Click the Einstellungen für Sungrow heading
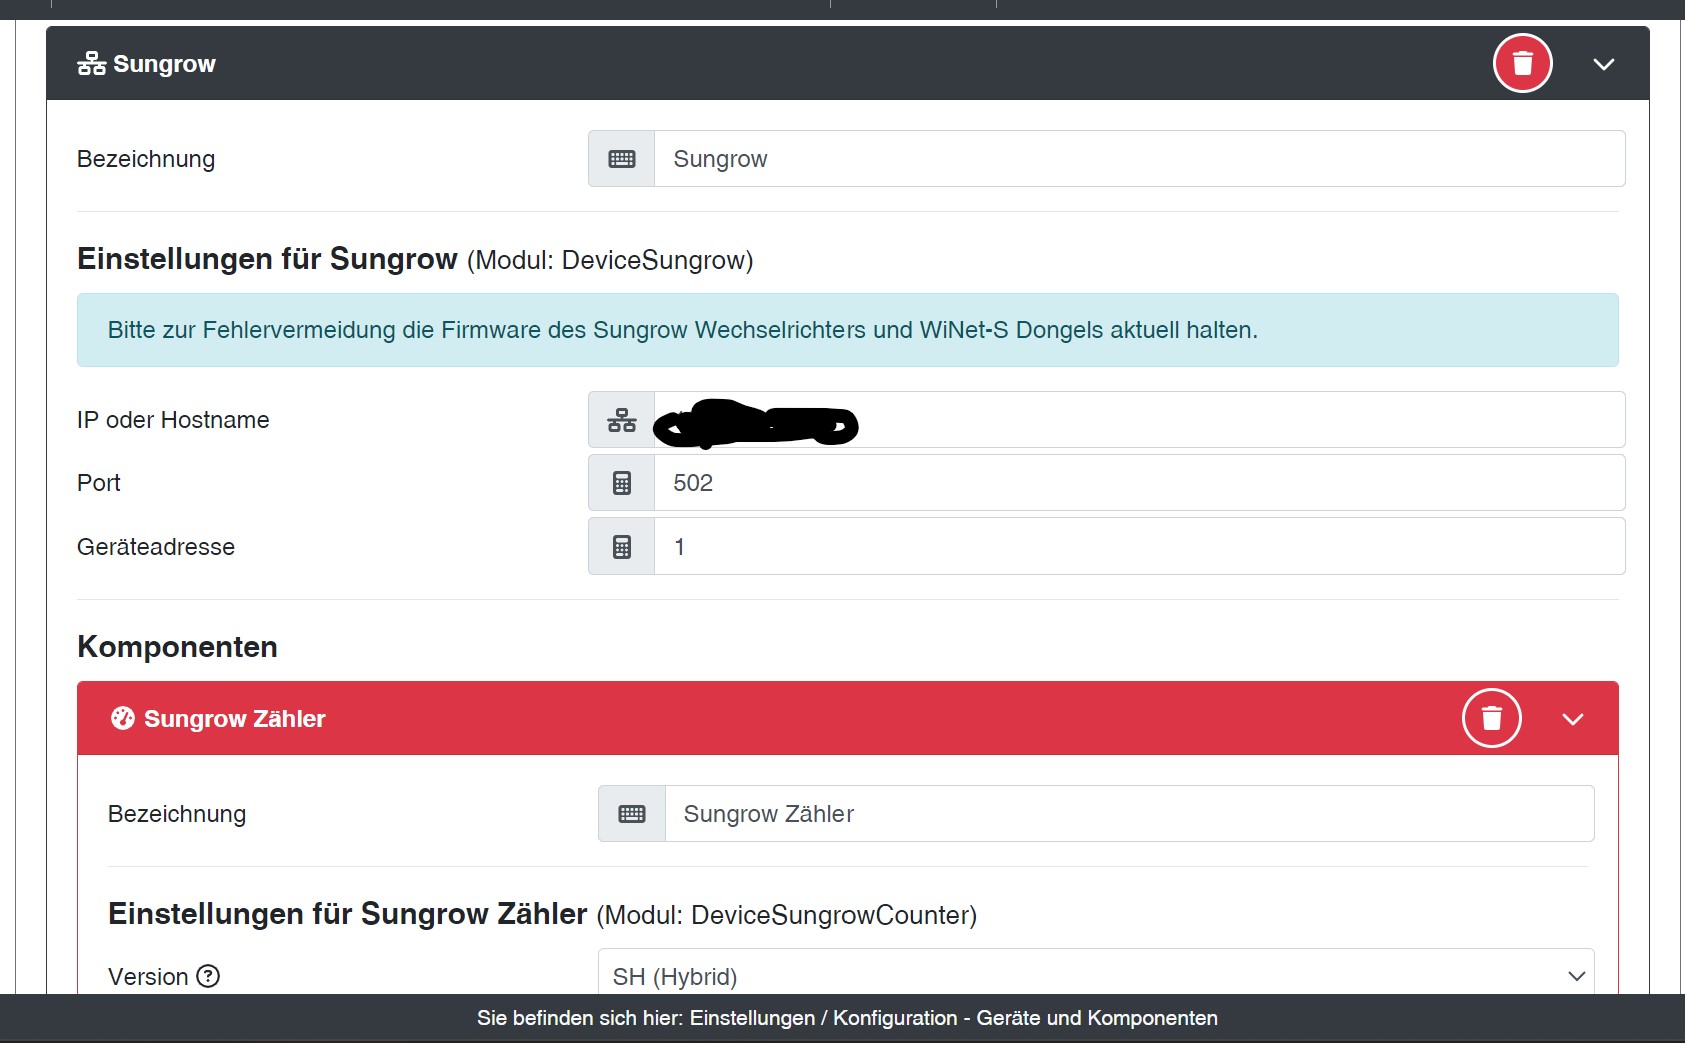Viewport: 1686px width, 1044px height. pyautogui.click(x=267, y=259)
